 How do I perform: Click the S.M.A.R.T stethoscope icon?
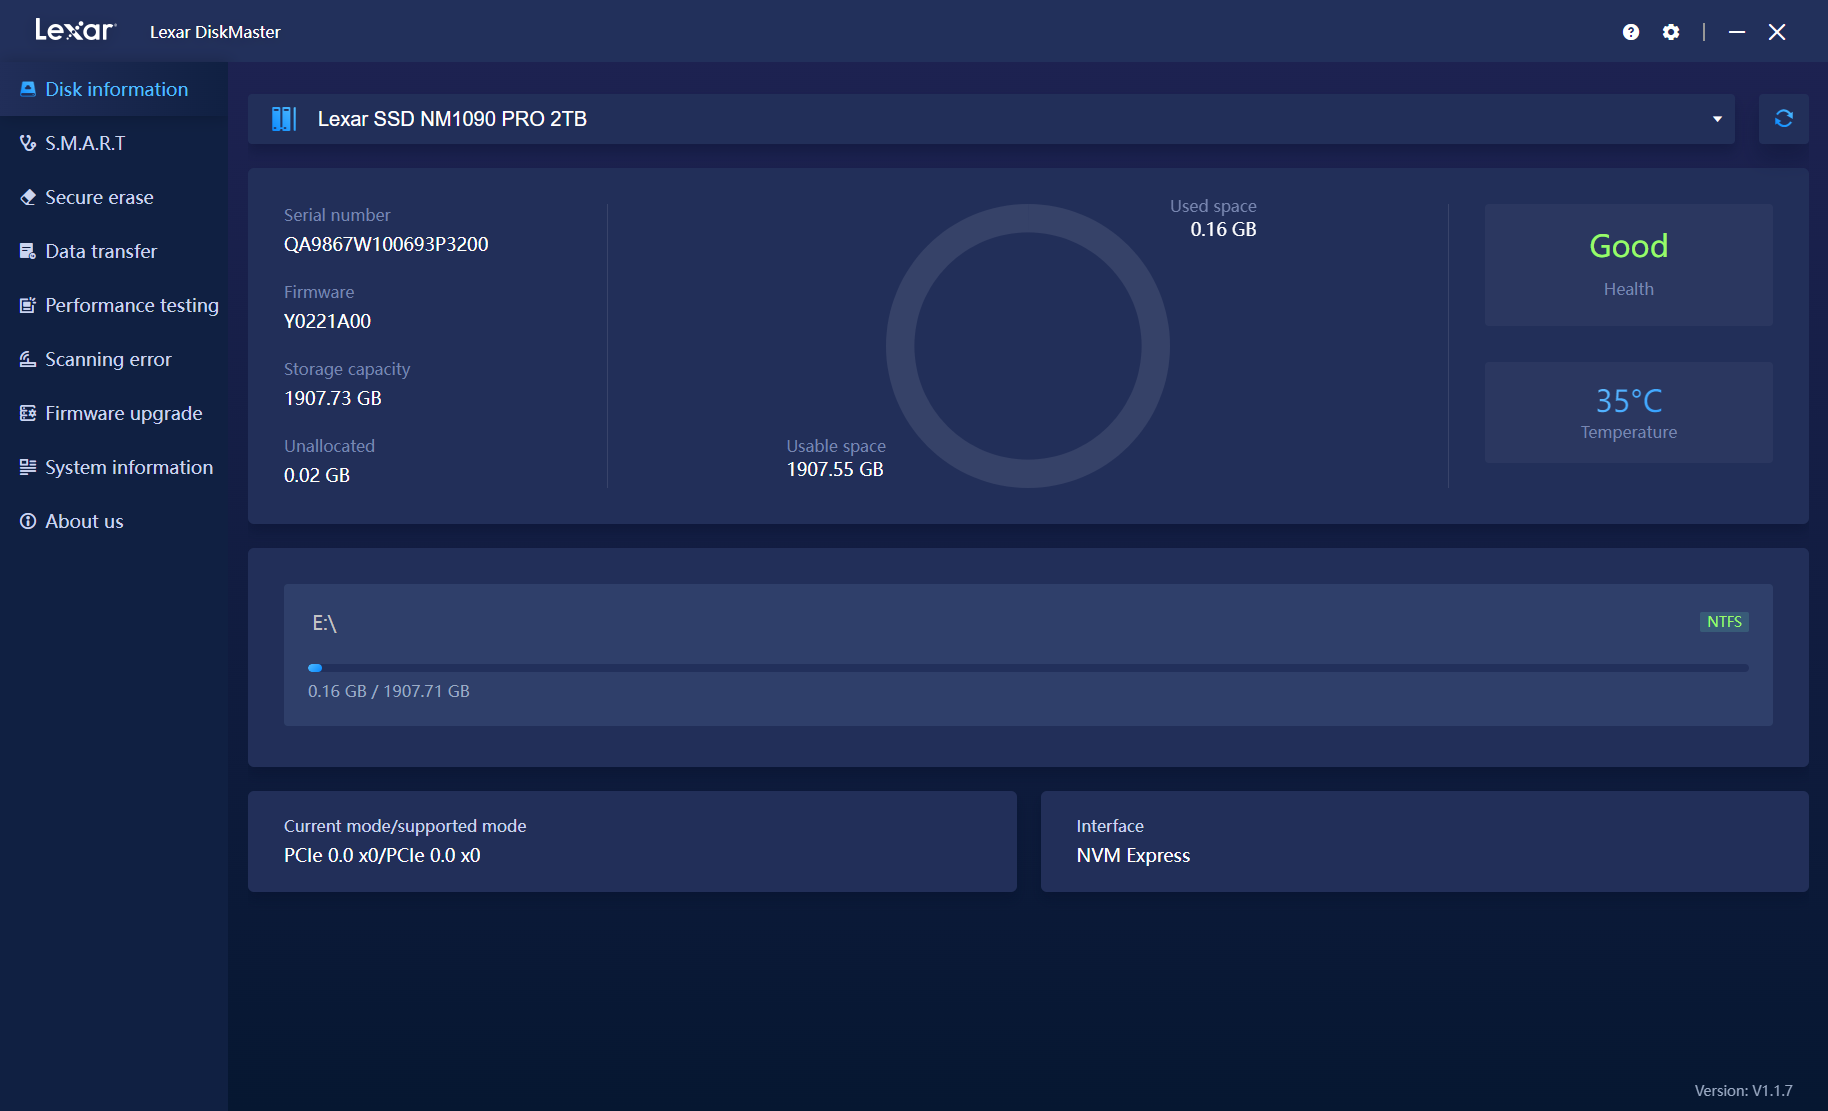[x=28, y=143]
